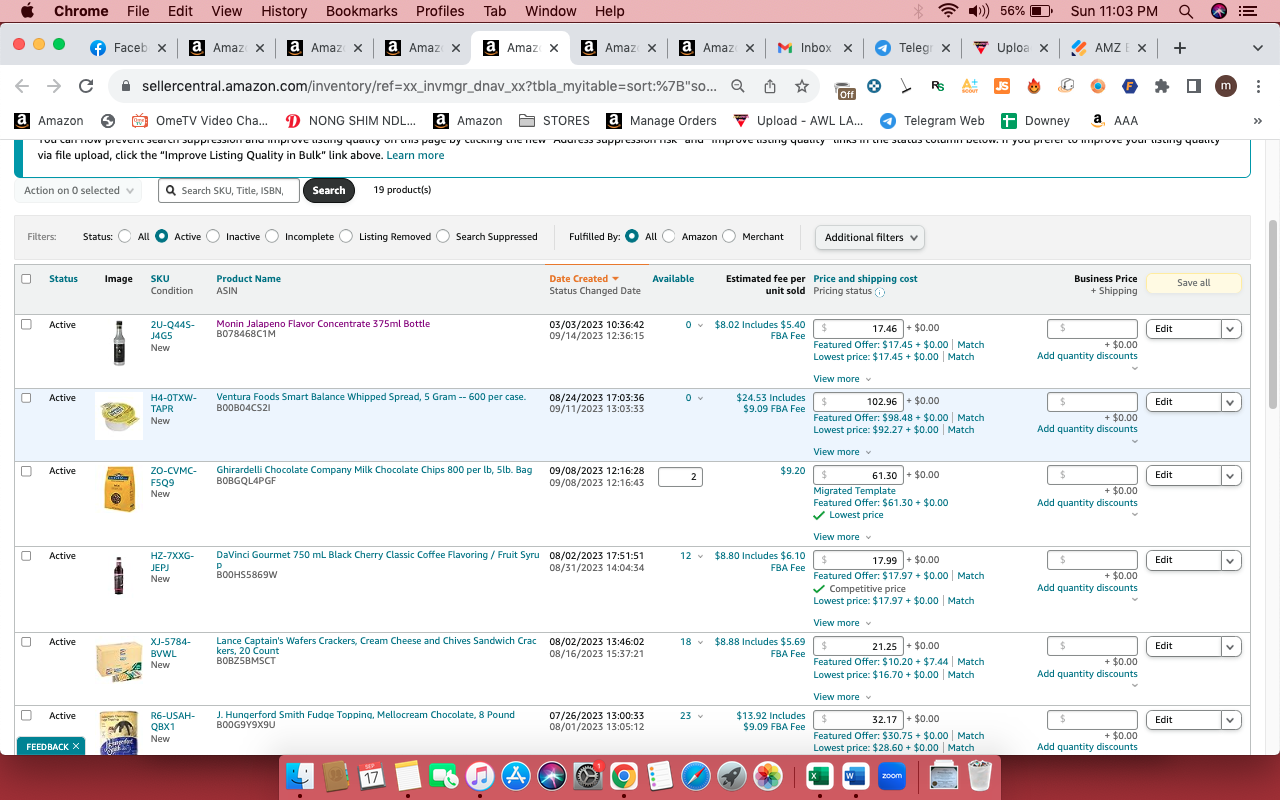Viewport: 1280px width, 800px height.
Task: Open the orange JS extension icon
Action: pyautogui.click(x=1001, y=86)
